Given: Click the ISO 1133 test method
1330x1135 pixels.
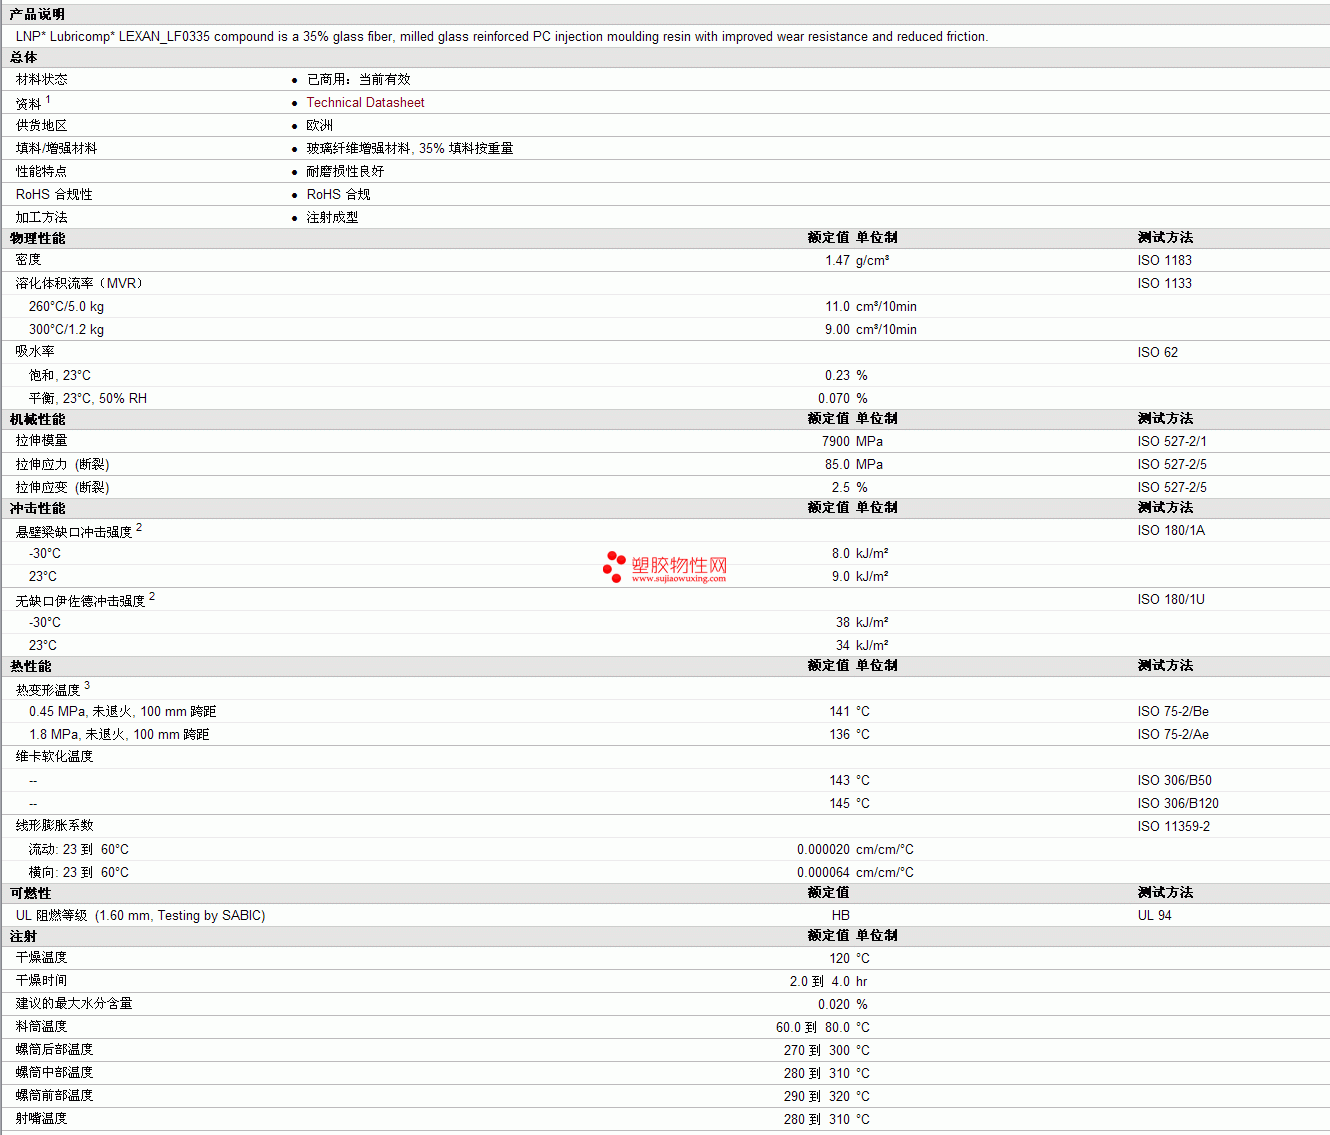Looking at the screenshot, I should coord(1164,283).
